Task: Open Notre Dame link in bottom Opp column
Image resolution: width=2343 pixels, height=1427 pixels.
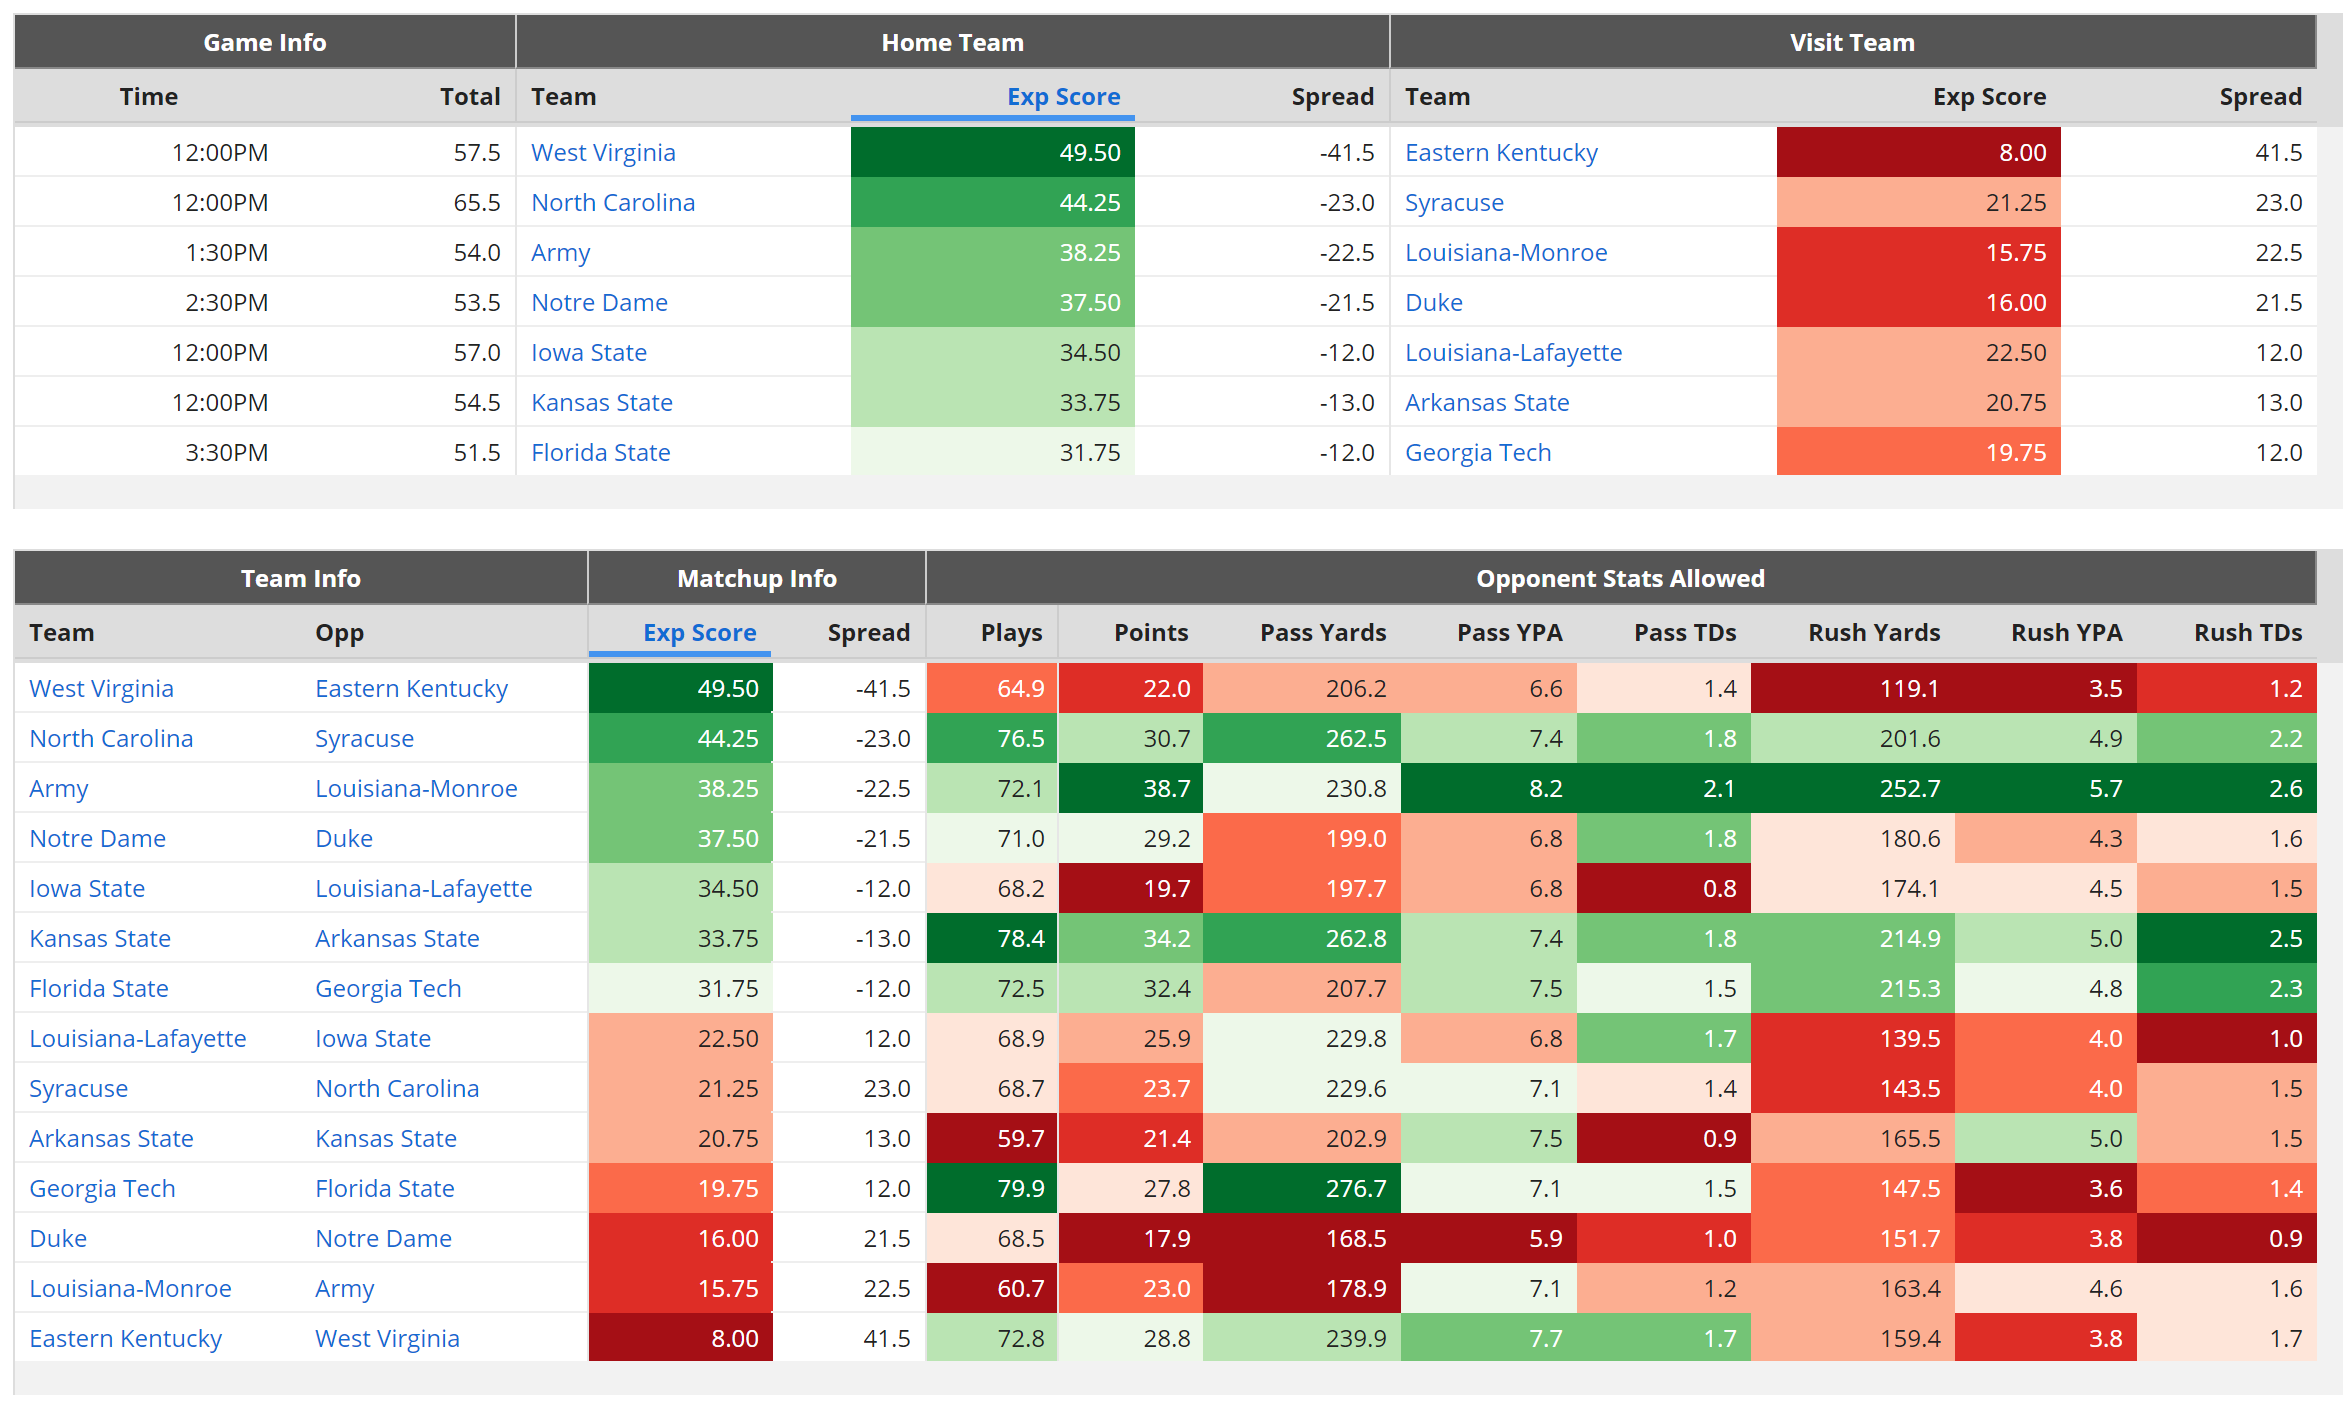Action: click(x=383, y=1238)
